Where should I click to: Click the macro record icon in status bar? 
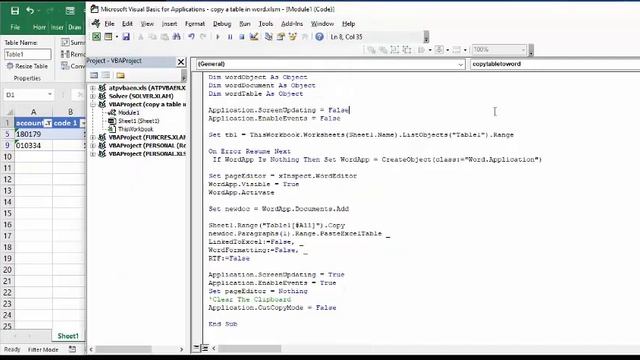pos(72,349)
